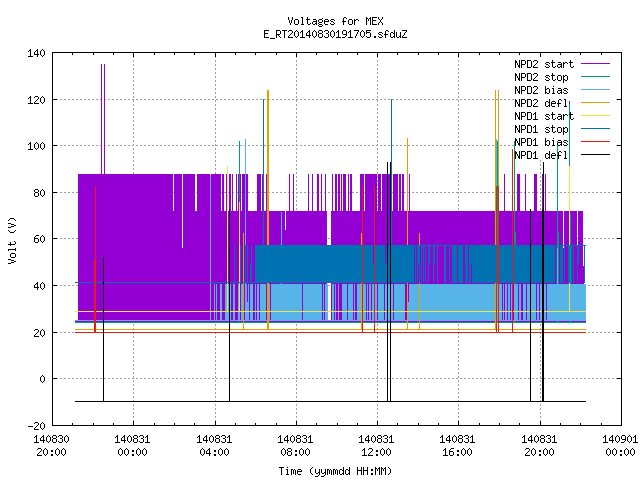Click the y-axis tick value 20

pos(40,333)
